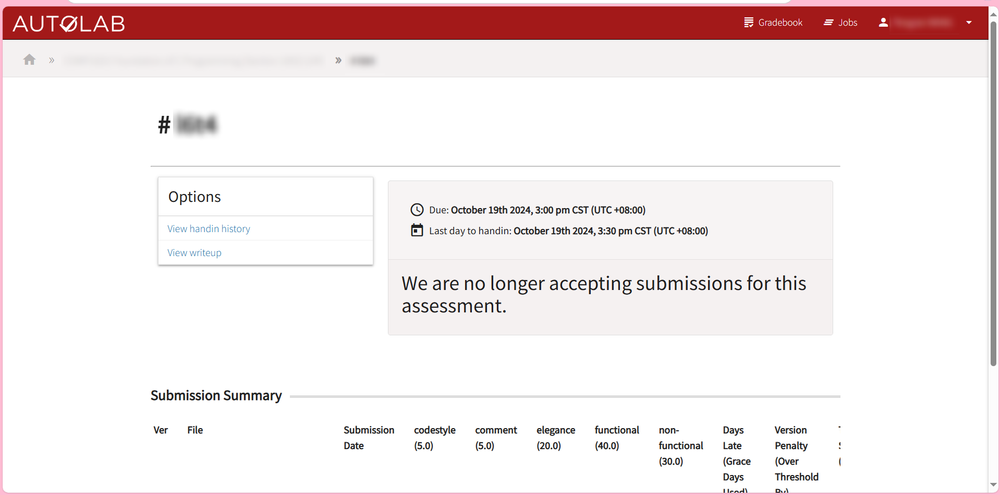Click the due date October 19th 3:00 pm text
Viewport: 1000px width, 495px height.
point(548,210)
